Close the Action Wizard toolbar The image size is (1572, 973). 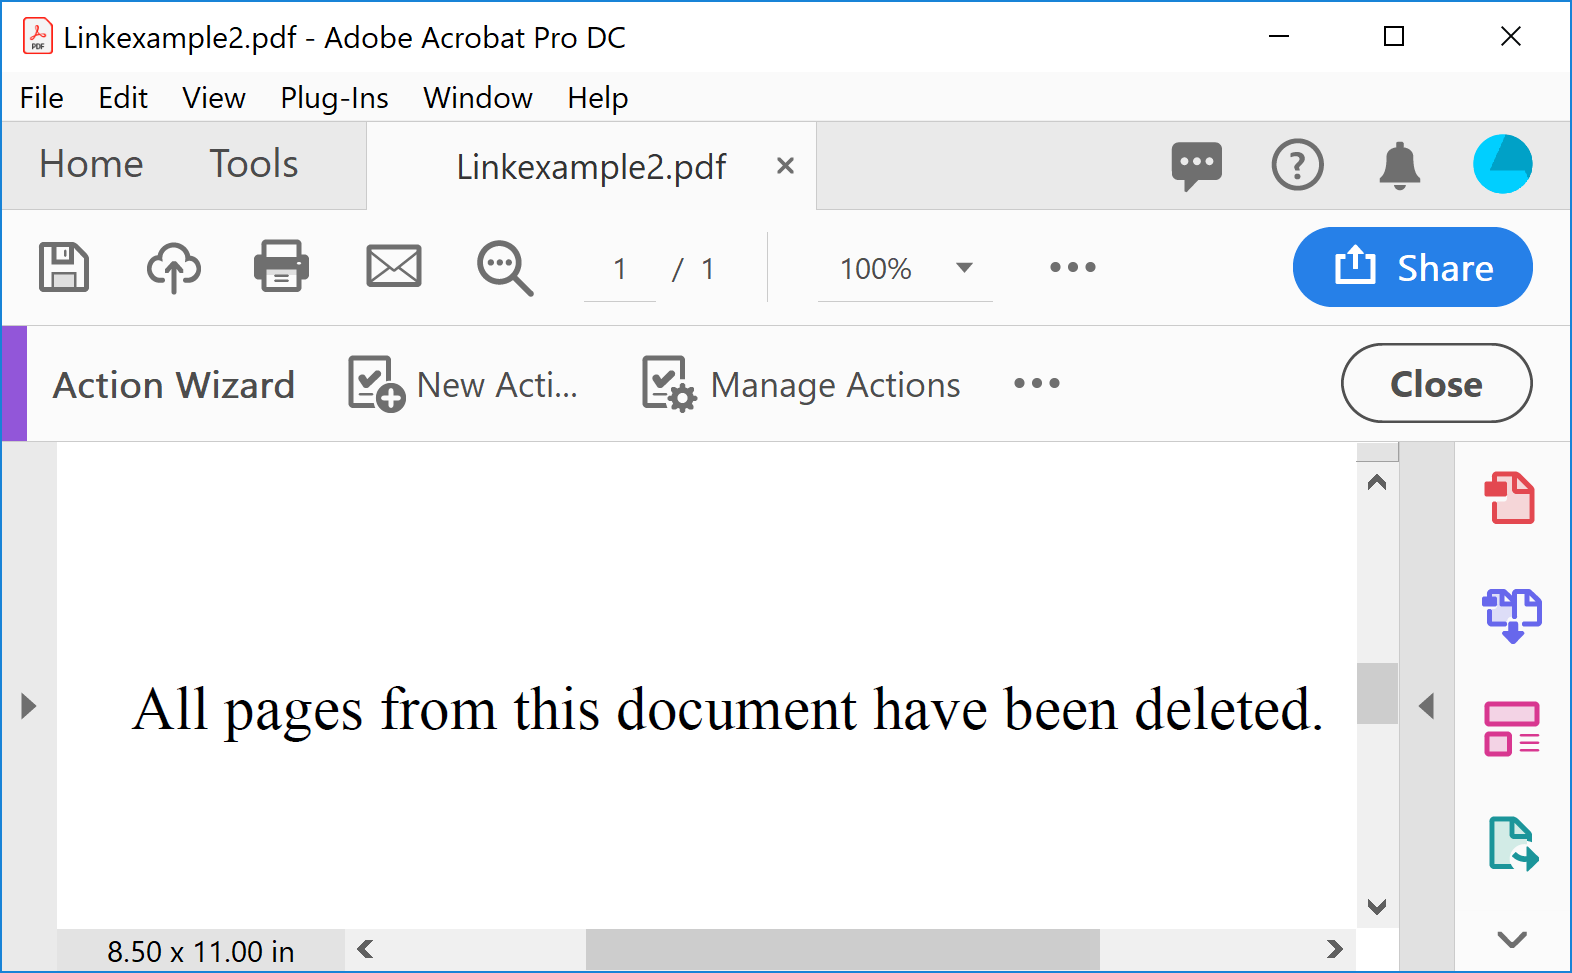pyautogui.click(x=1436, y=383)
